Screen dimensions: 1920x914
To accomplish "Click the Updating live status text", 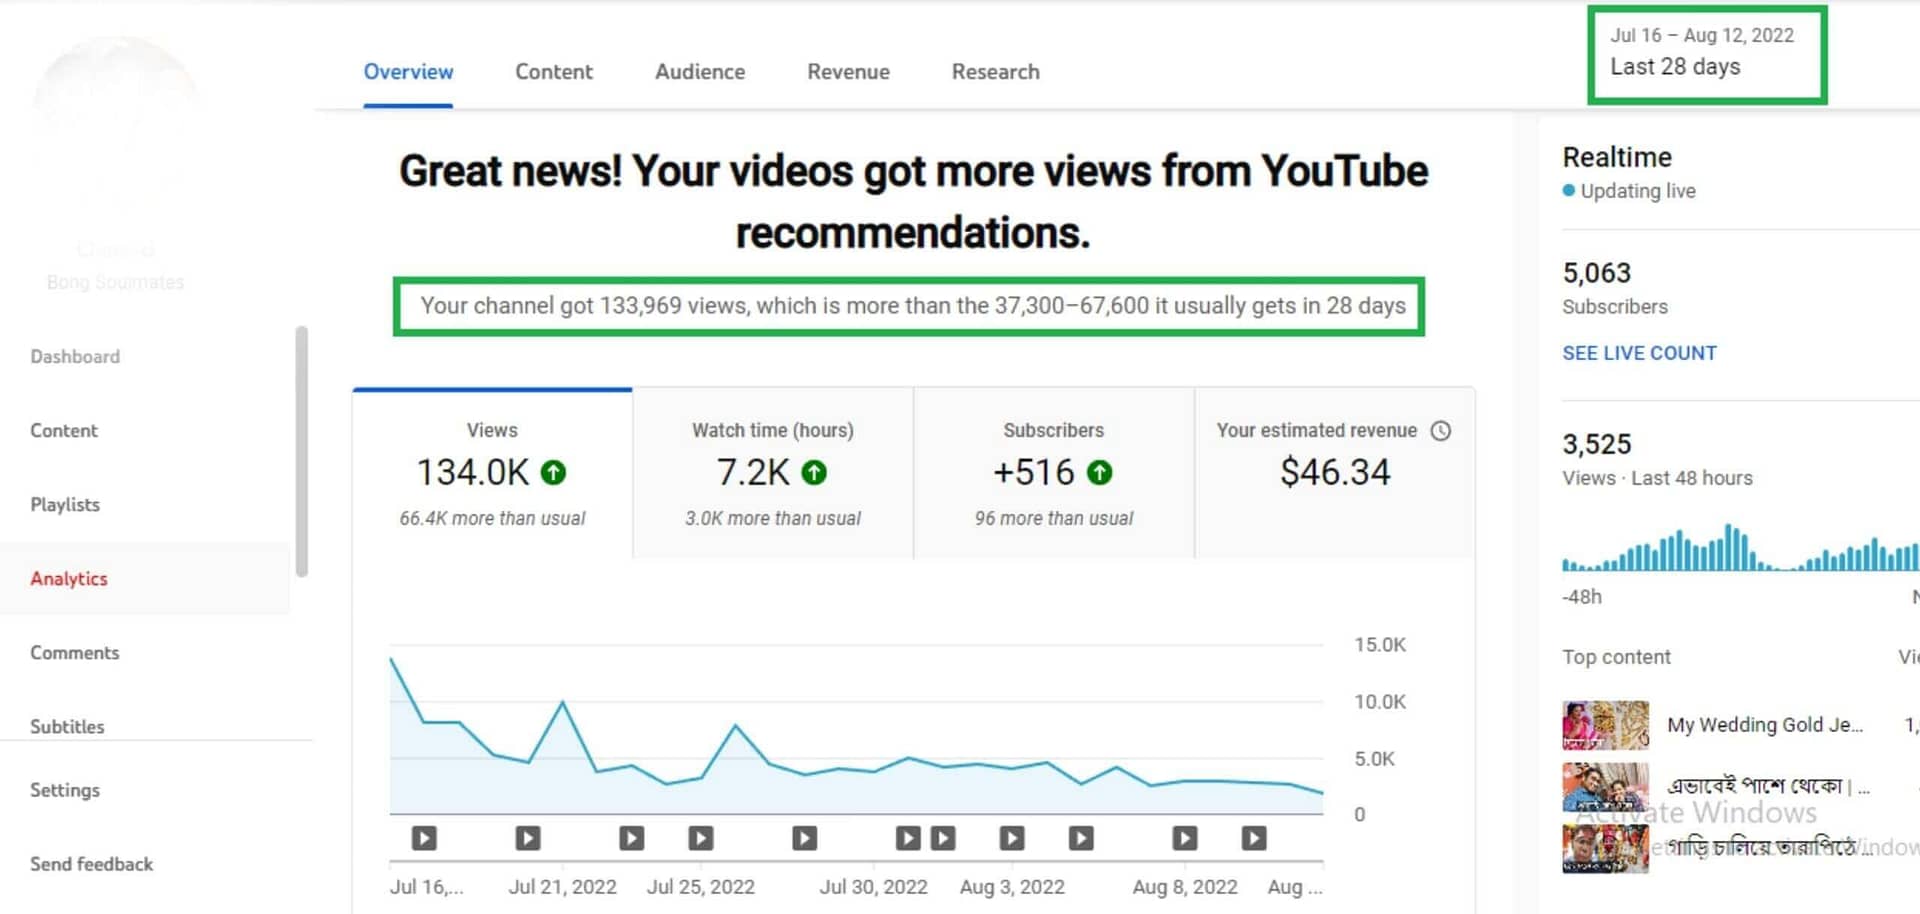I will (1638, 191).
